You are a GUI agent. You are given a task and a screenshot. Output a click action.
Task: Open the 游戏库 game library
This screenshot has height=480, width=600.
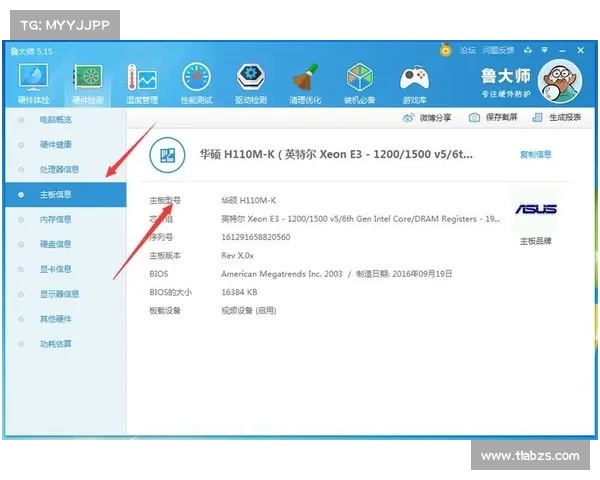[414, 83]
